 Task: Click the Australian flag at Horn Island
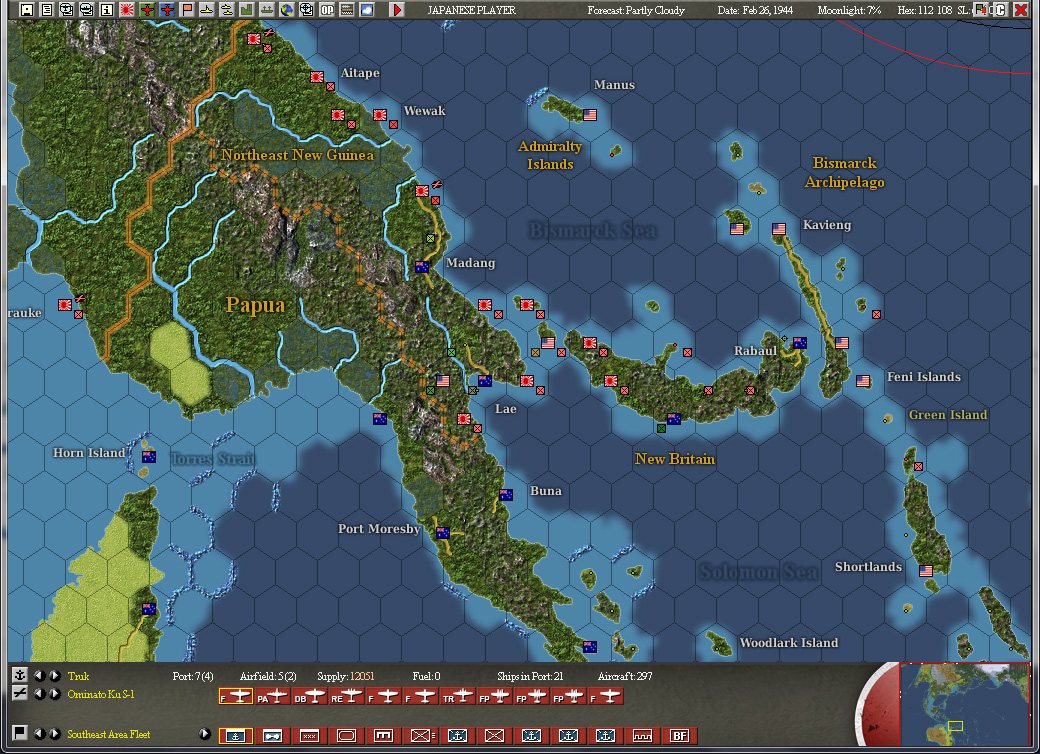pos(149,456)
